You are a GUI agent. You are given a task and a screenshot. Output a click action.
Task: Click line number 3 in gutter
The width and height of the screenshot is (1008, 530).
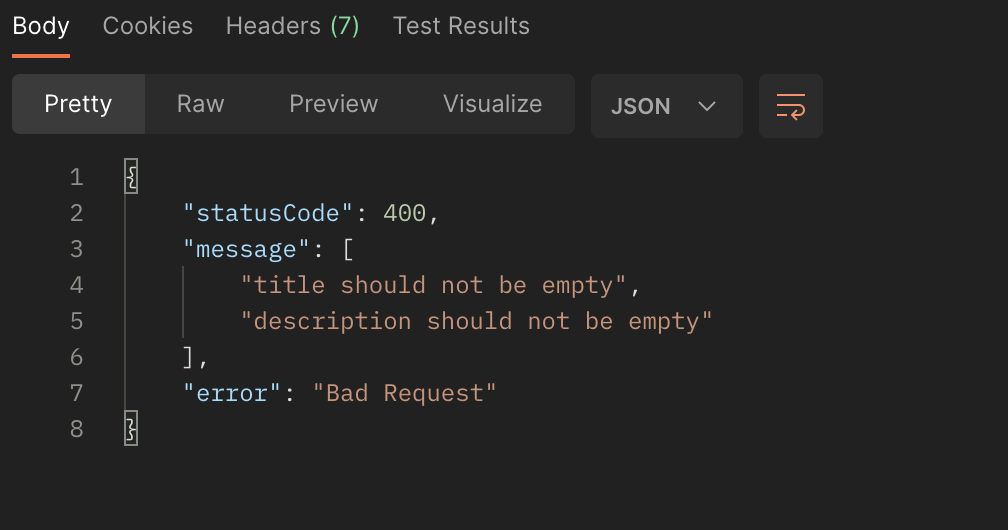pyautogui.click(x=76, y=249)
